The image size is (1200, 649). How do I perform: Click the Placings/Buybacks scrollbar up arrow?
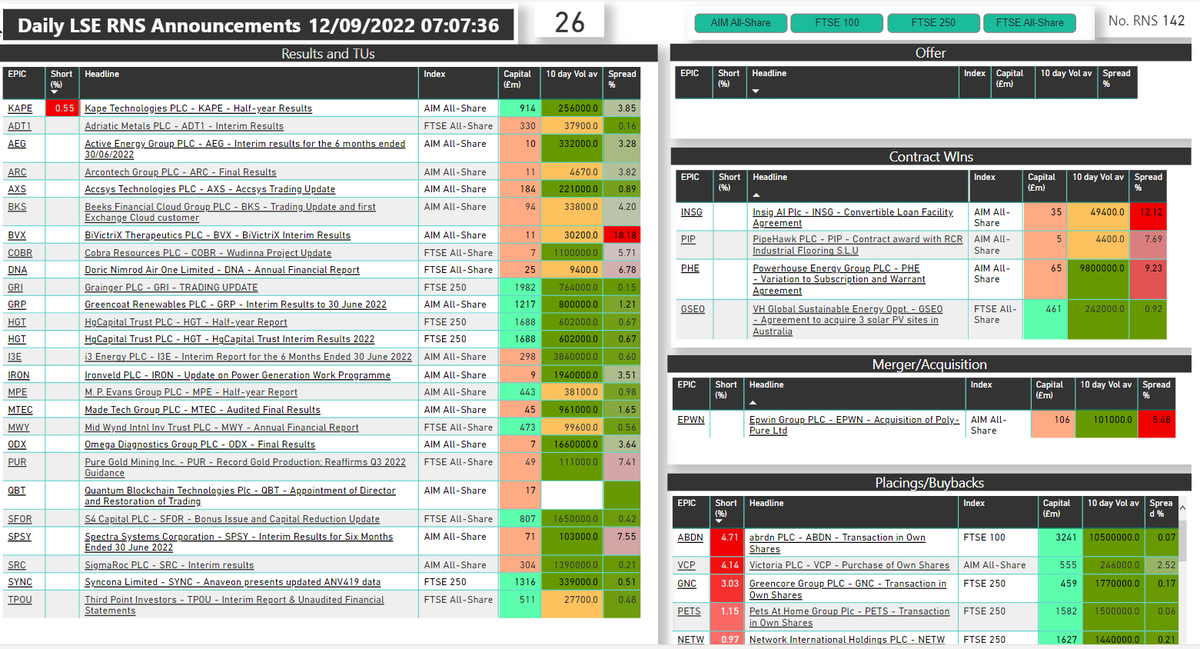[1185, 510]
